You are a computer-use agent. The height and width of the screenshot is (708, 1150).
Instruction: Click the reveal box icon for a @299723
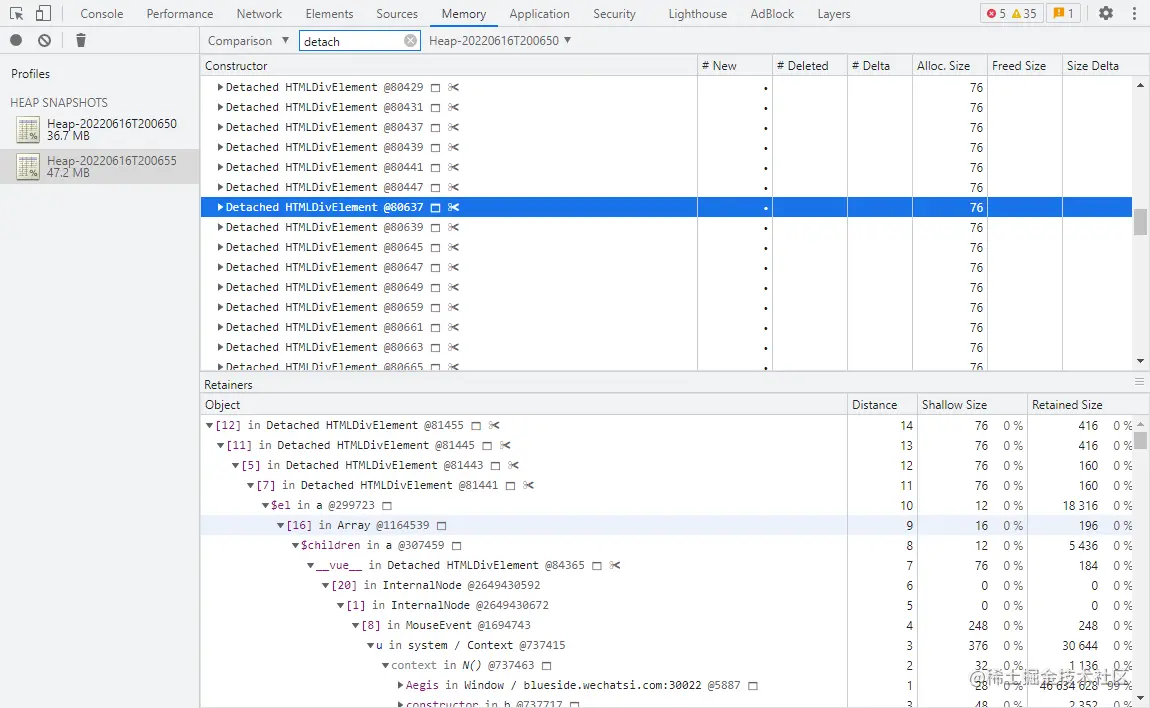(387, 506)
